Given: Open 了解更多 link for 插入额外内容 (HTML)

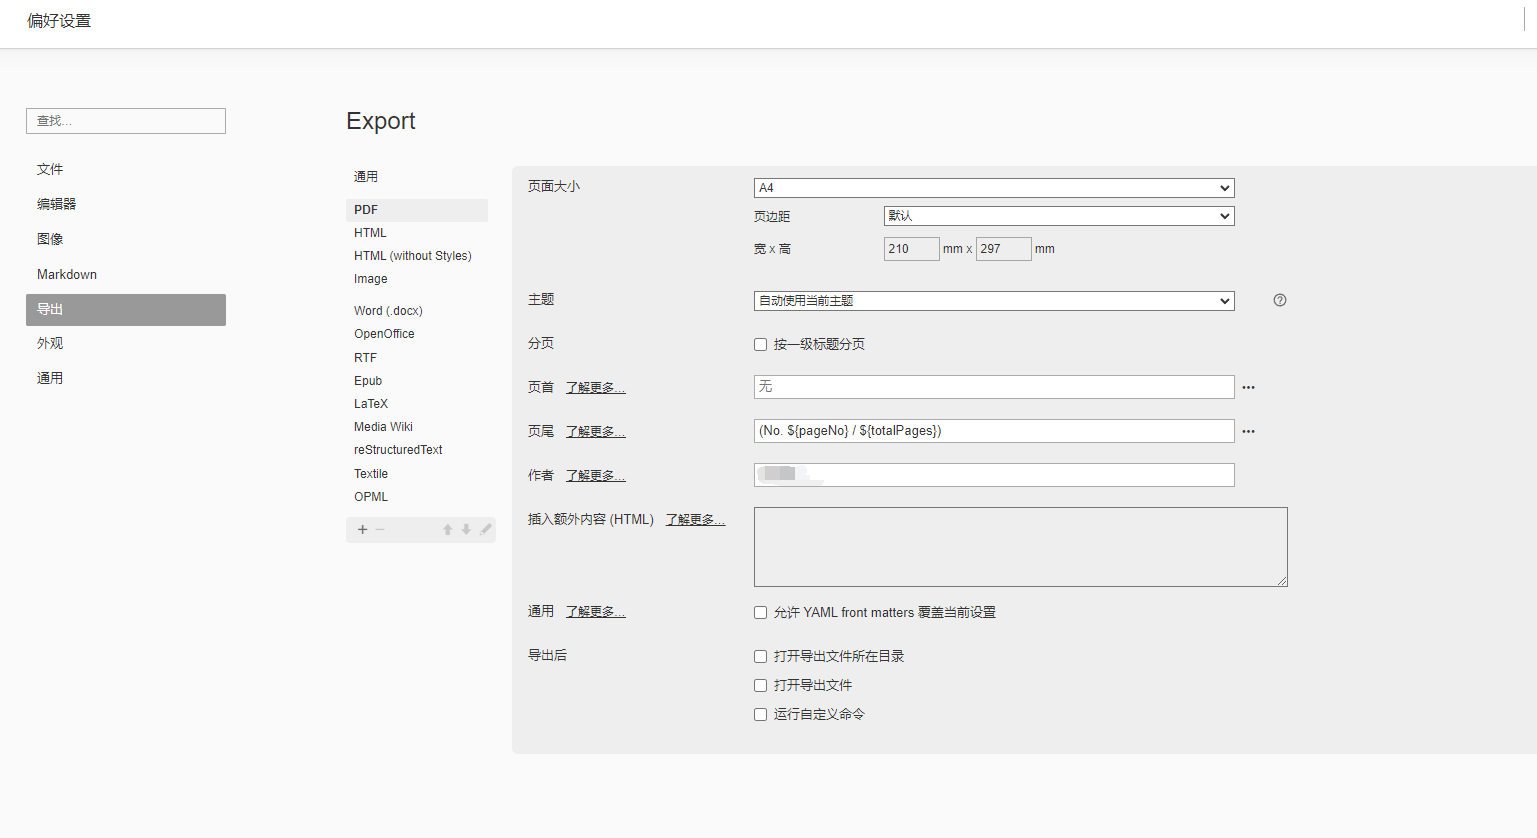Looking at the screenshot, I should [696, 520].
